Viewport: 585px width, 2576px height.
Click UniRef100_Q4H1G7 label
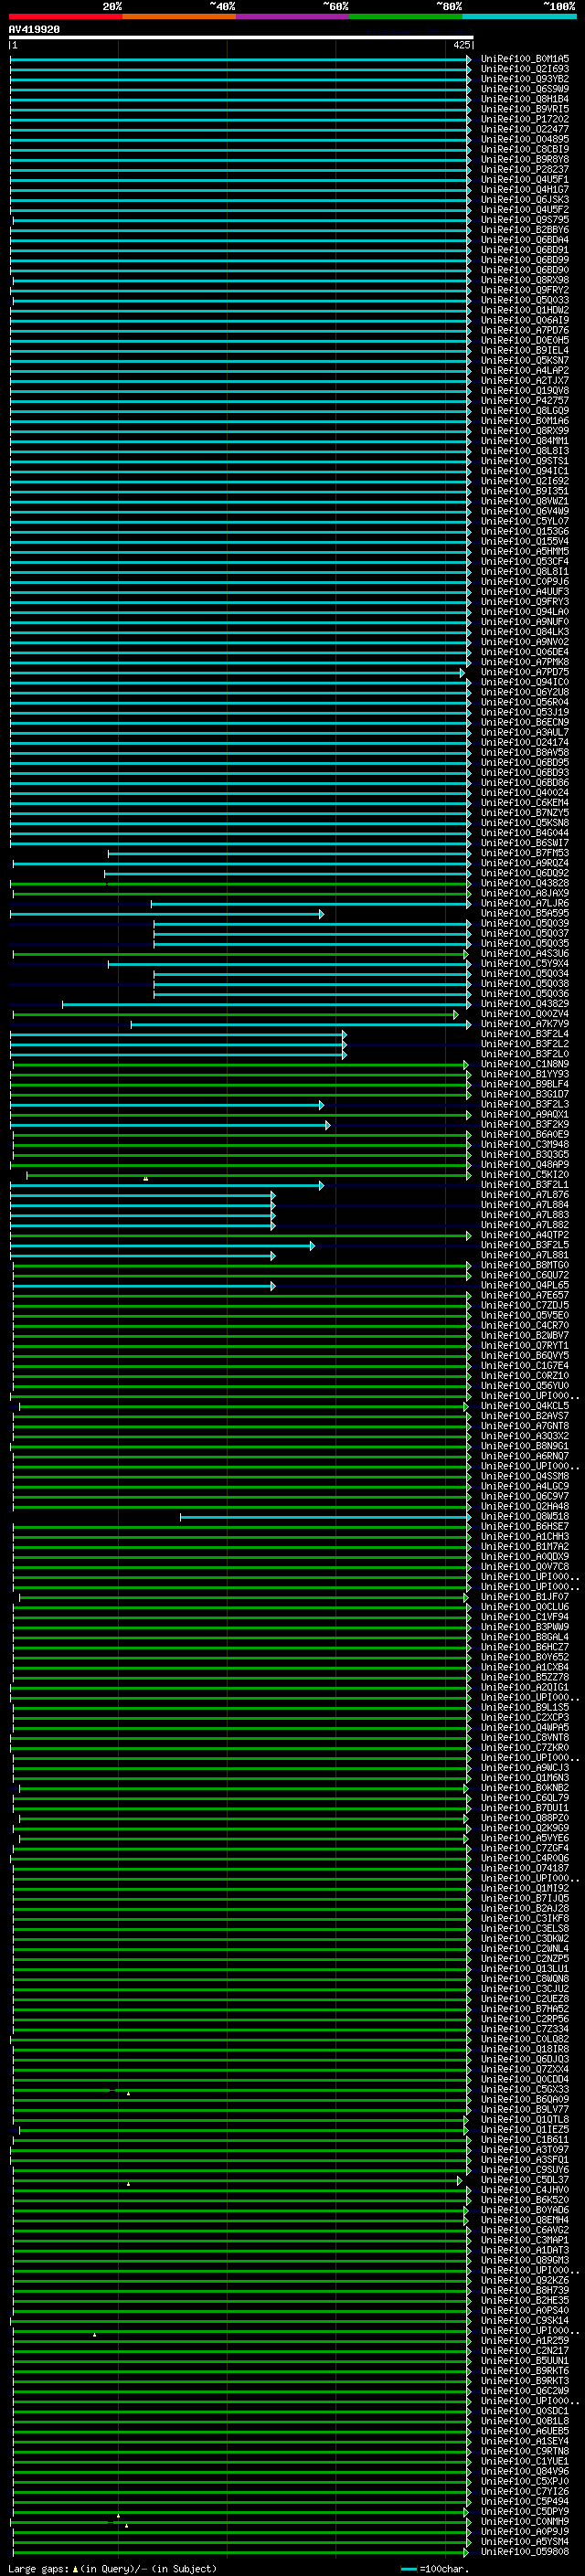point(525,190)
